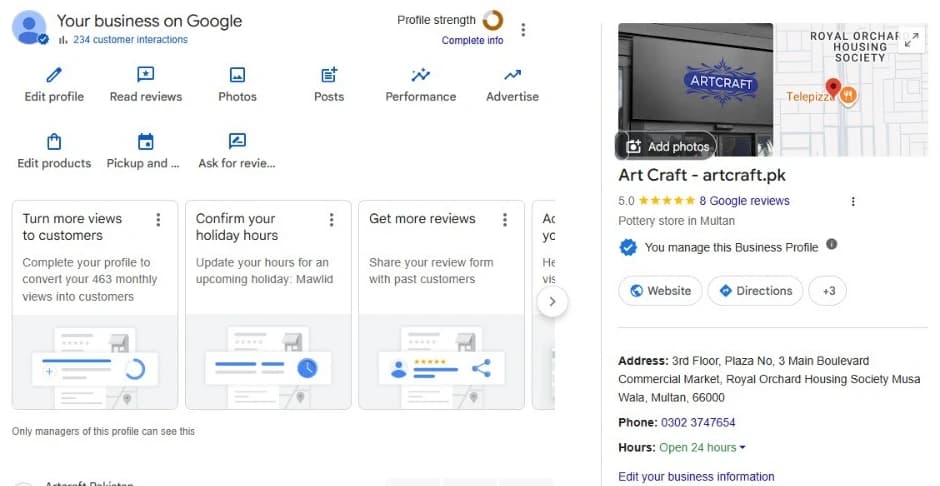This screenshot has height=486, width=940.
Task: Open 234 customer interactions link
Action: click(130, 40)
